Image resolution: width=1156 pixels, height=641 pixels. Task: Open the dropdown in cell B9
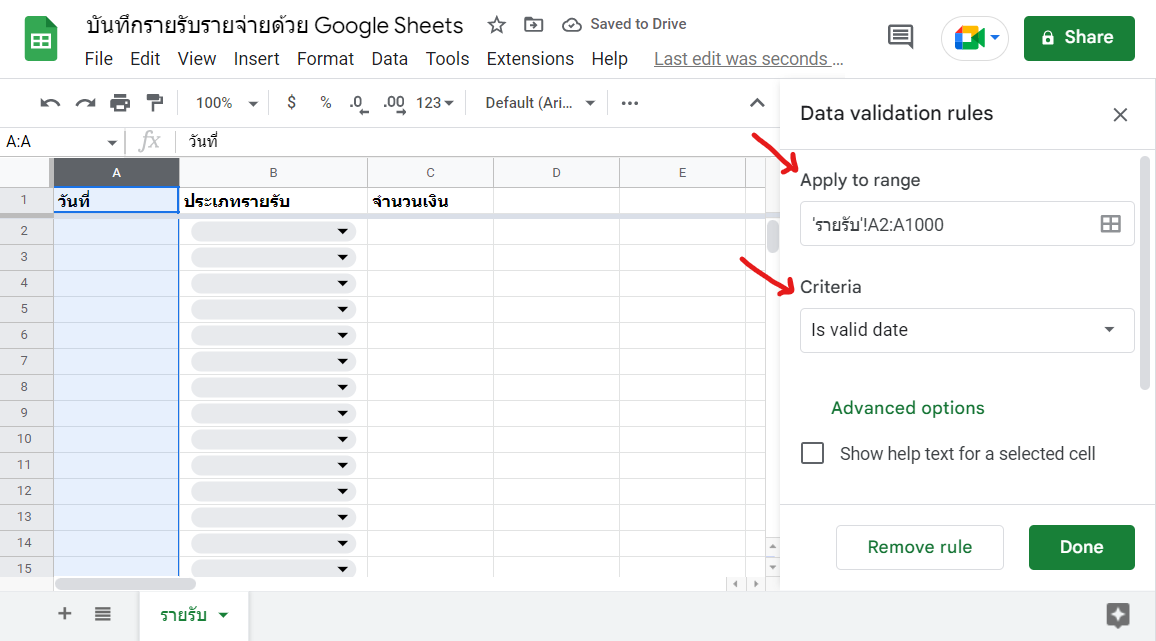[343, 413]
